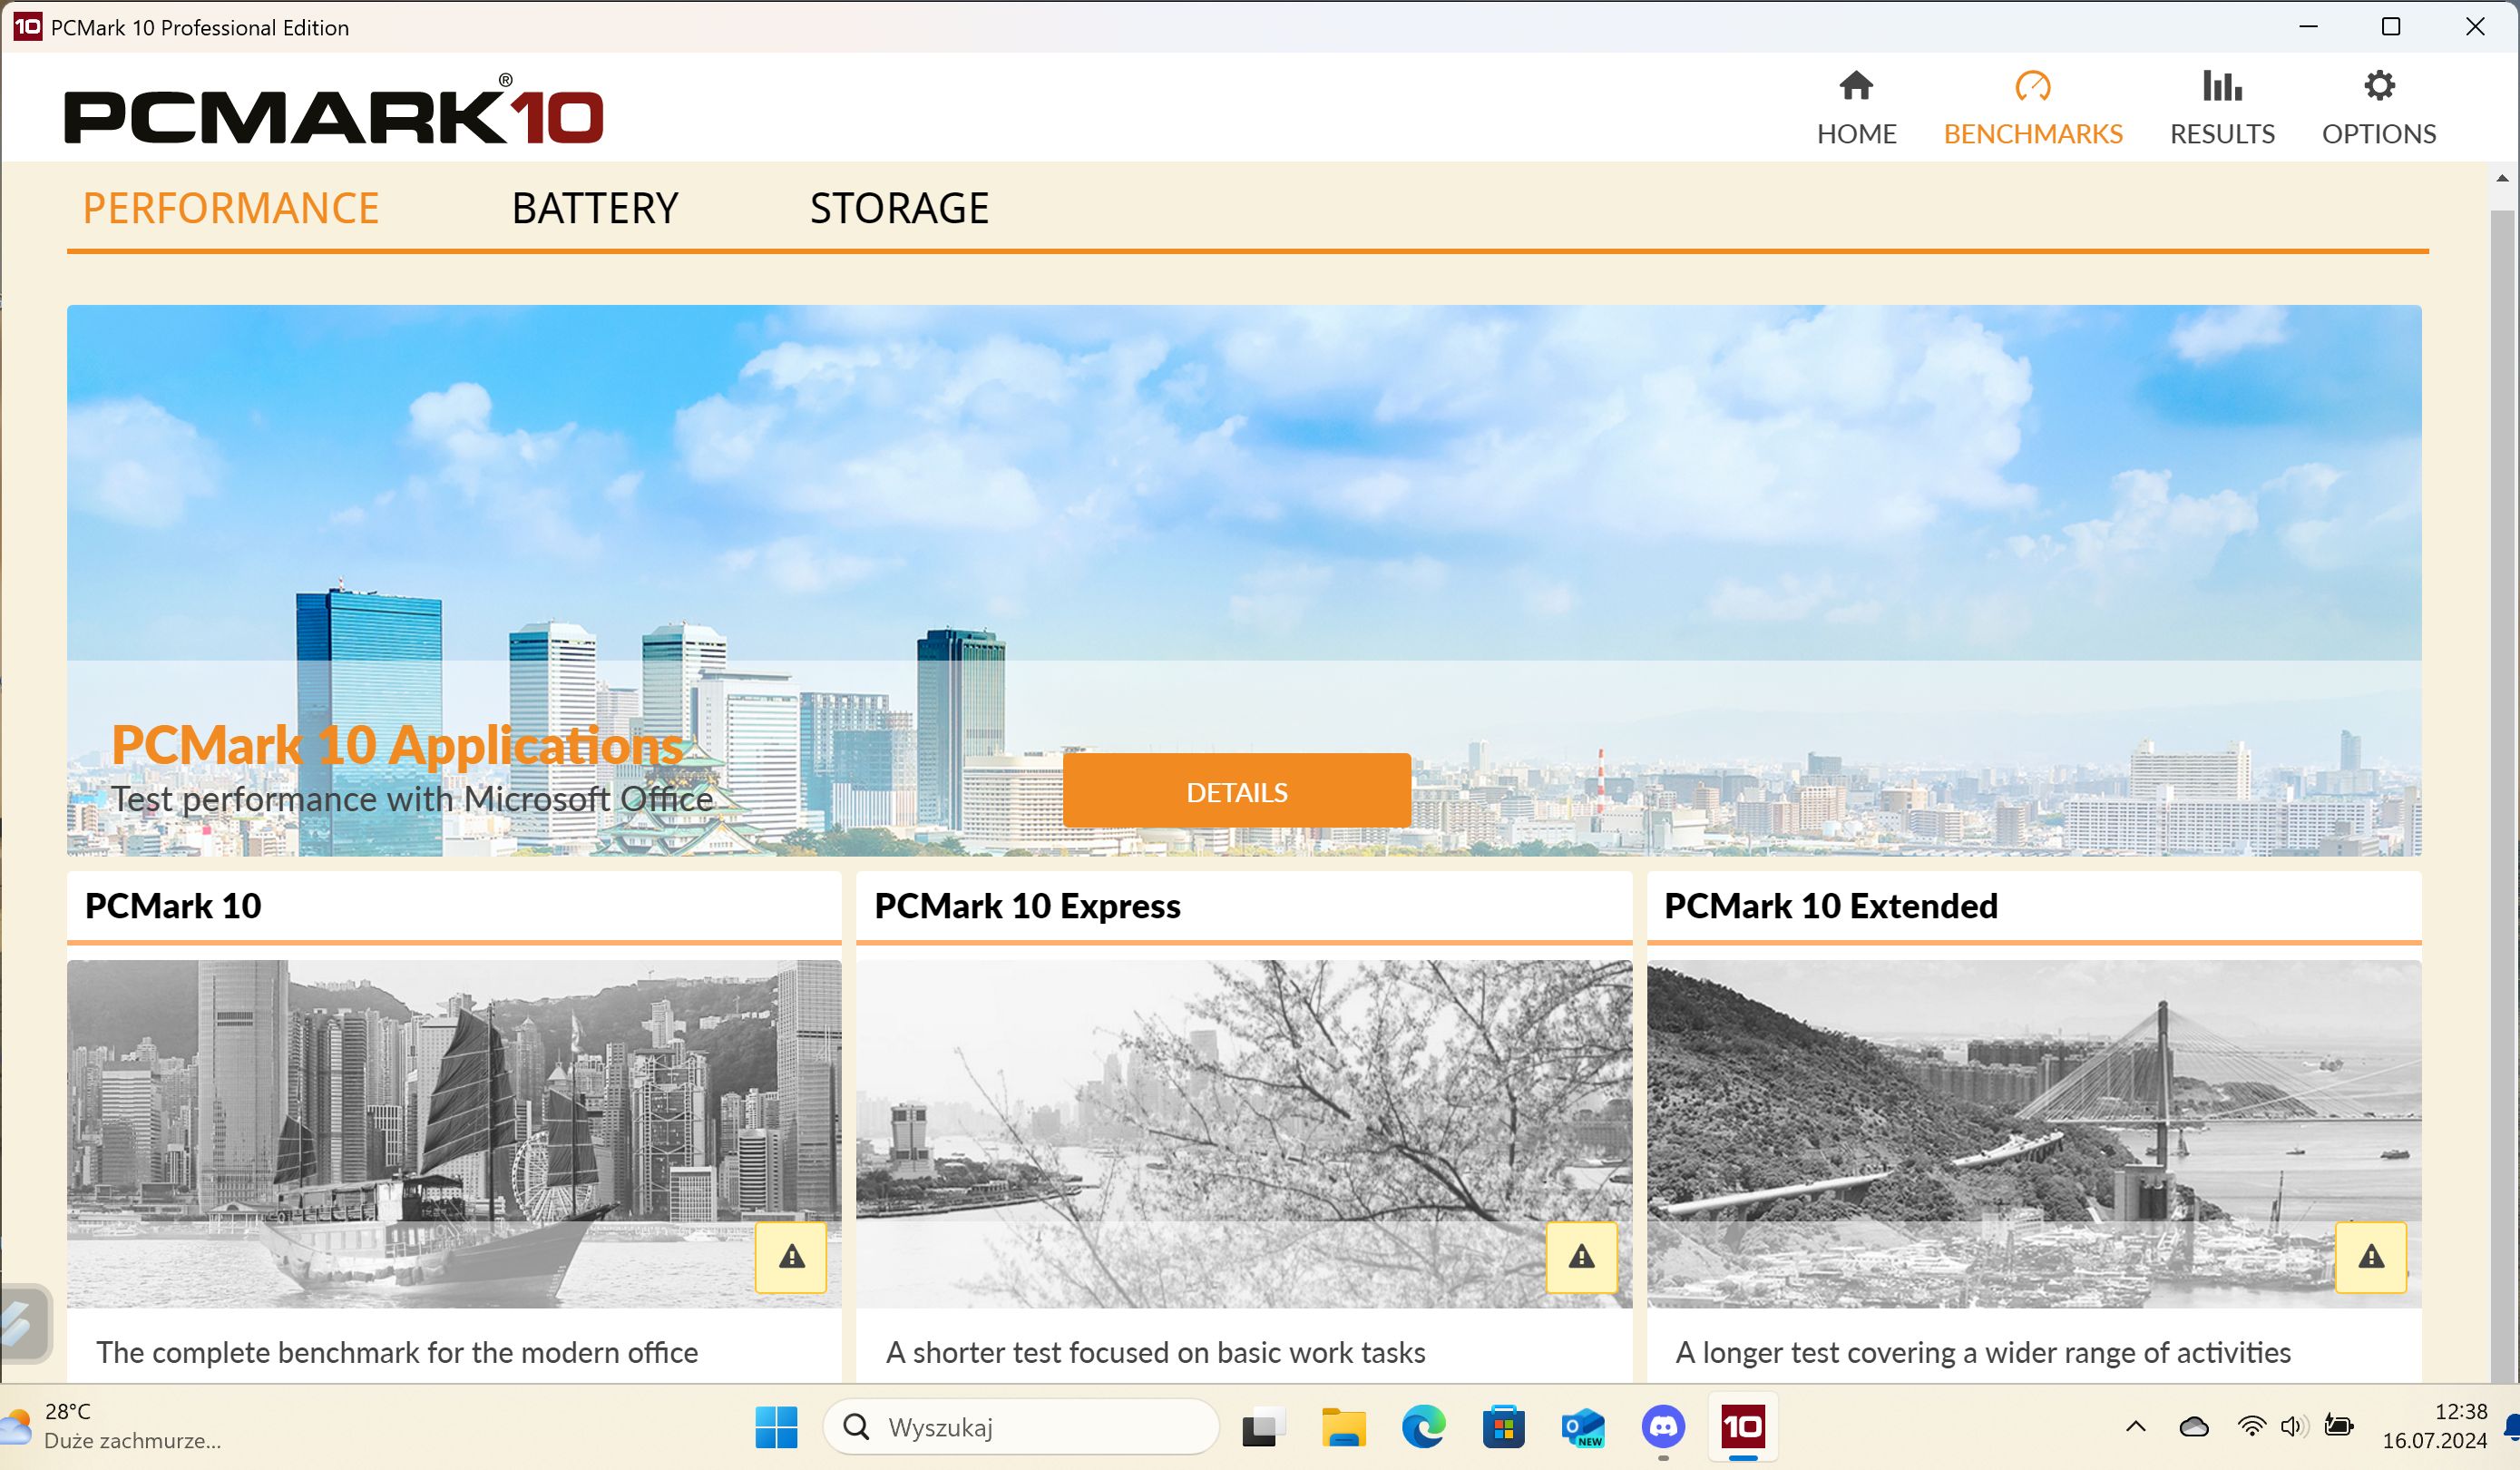Minimize the PCMark 10 window
The width and height of the screenshot is (2520, 1470).
pyautogui.click(x=2308, y=27)
